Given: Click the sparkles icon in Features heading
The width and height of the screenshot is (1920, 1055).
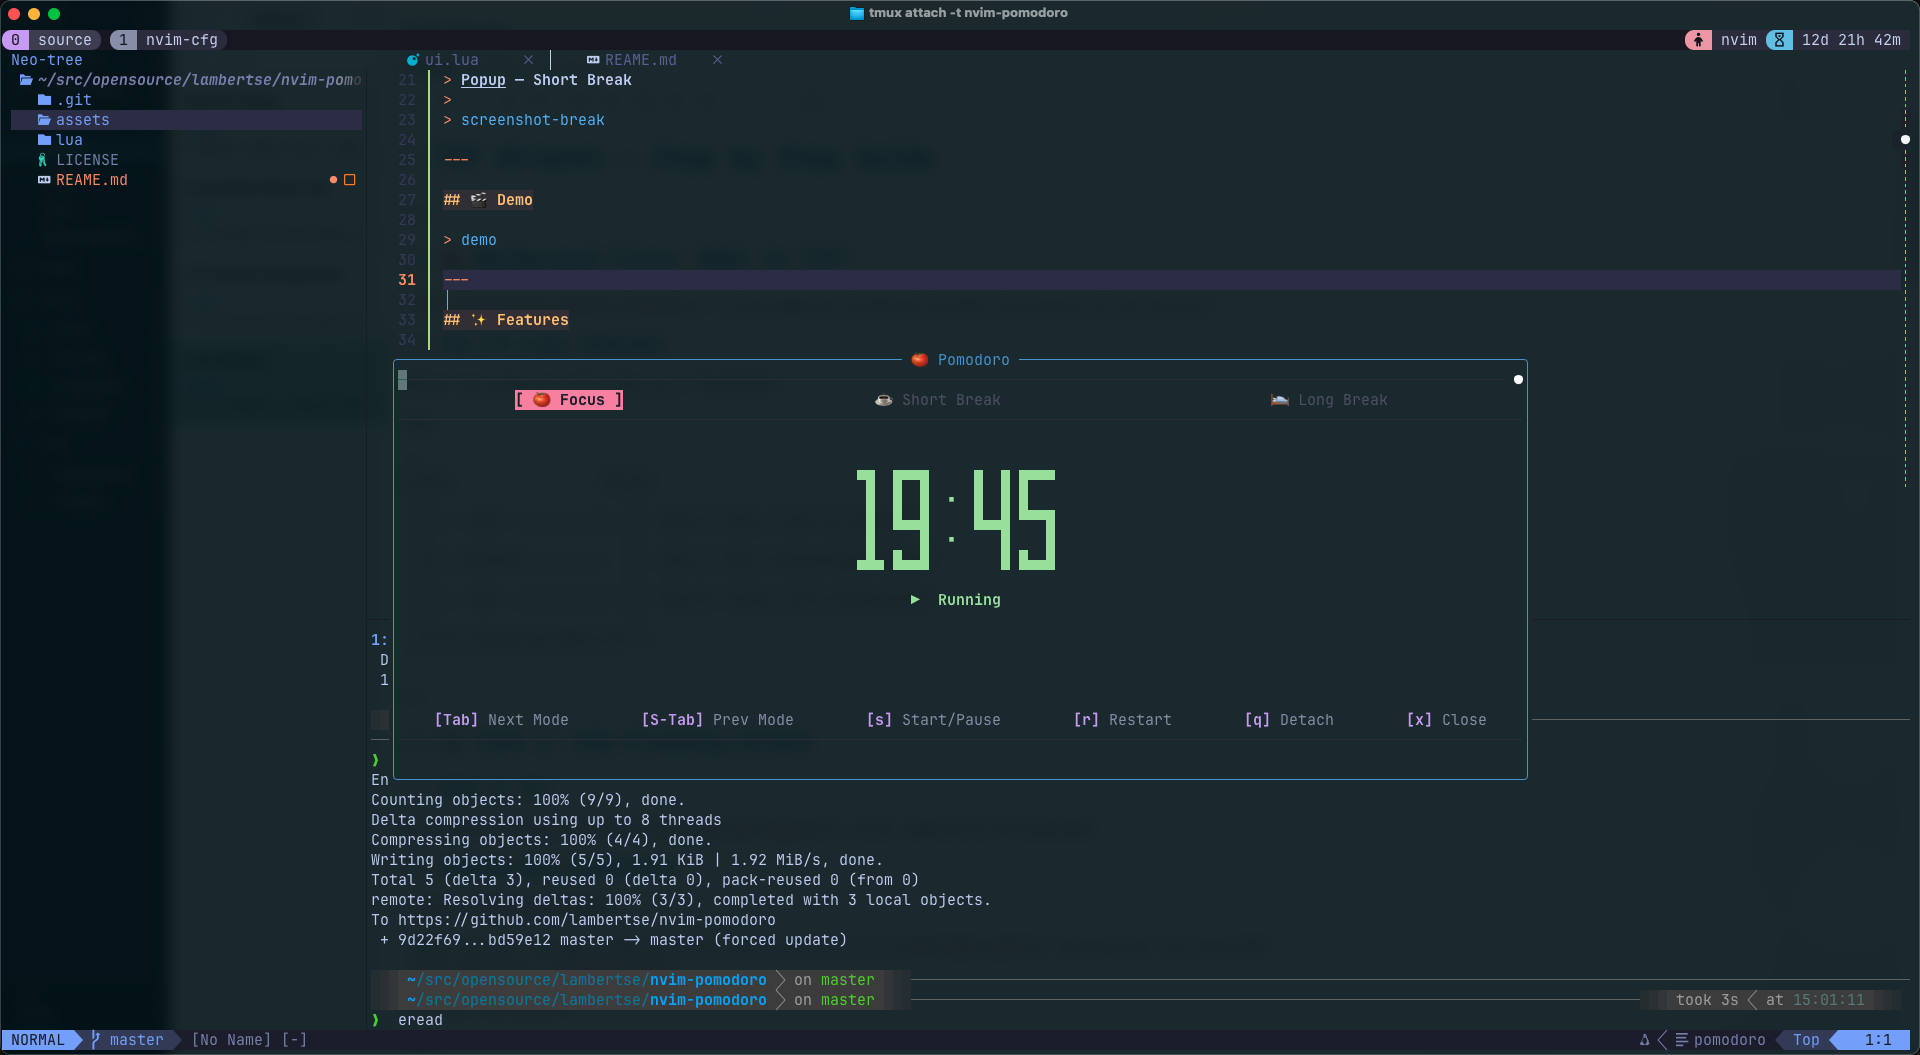Looking at the screenshot, I should (x=479, y=320).
